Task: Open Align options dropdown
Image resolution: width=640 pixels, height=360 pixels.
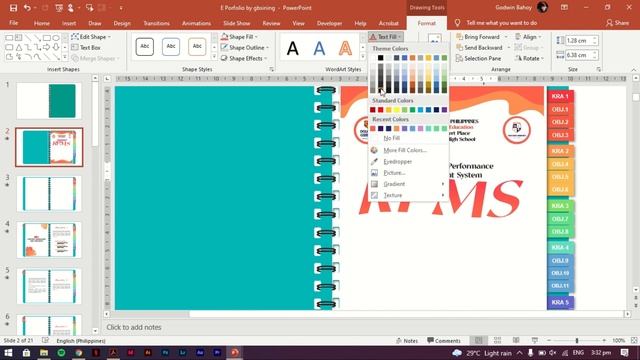Action: tap(529, 37)
